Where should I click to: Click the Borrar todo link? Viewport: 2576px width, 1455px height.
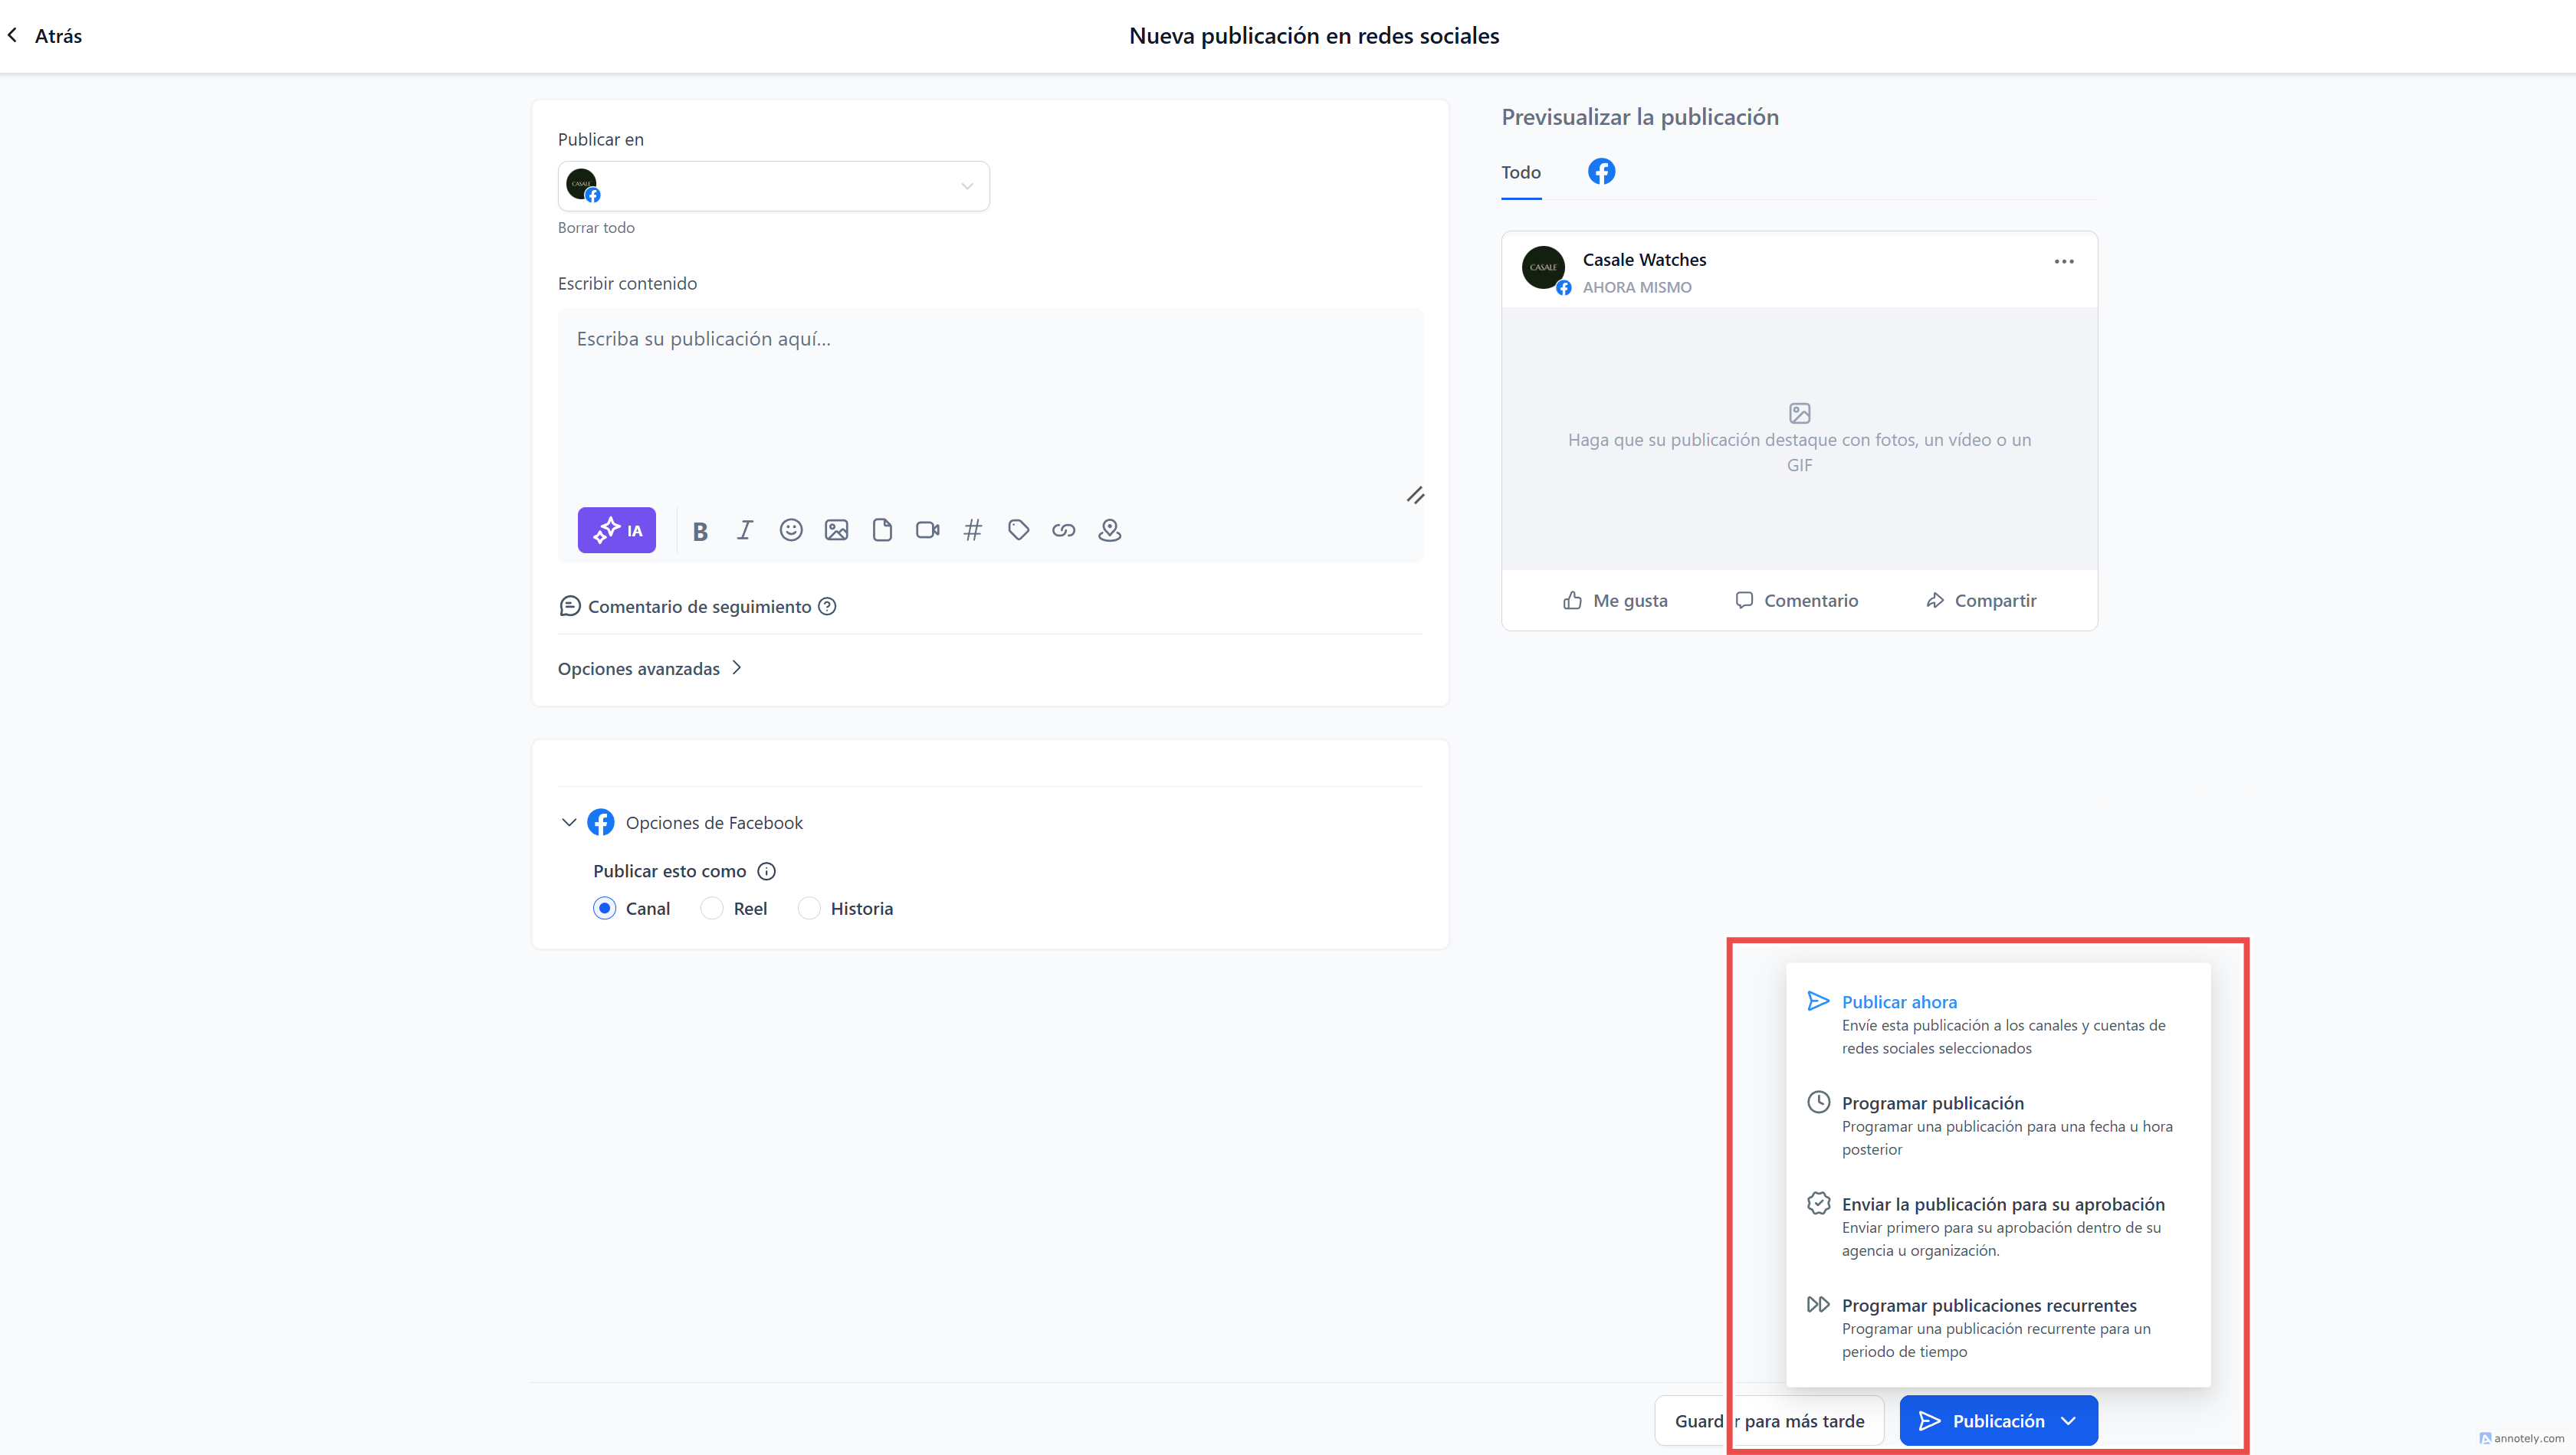click(596, 228)
